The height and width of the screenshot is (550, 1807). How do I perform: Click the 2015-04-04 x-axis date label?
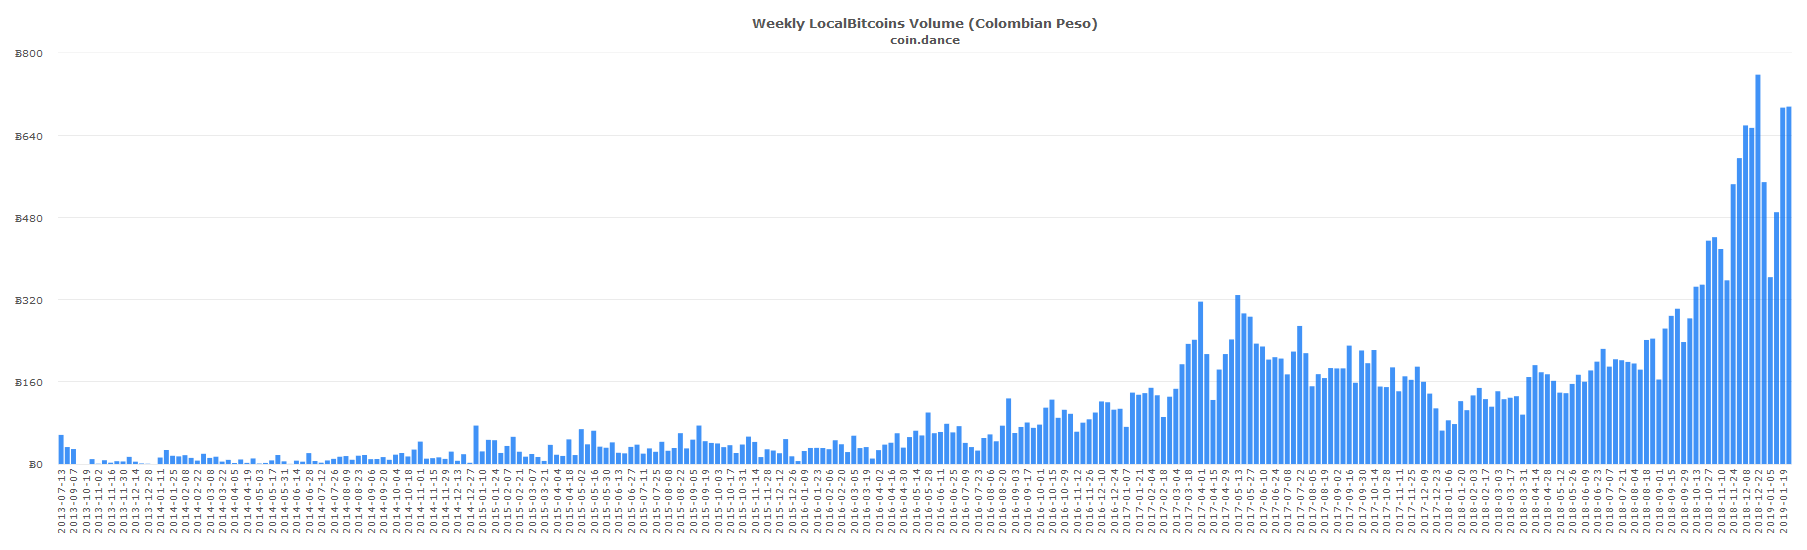click(557, 501)
